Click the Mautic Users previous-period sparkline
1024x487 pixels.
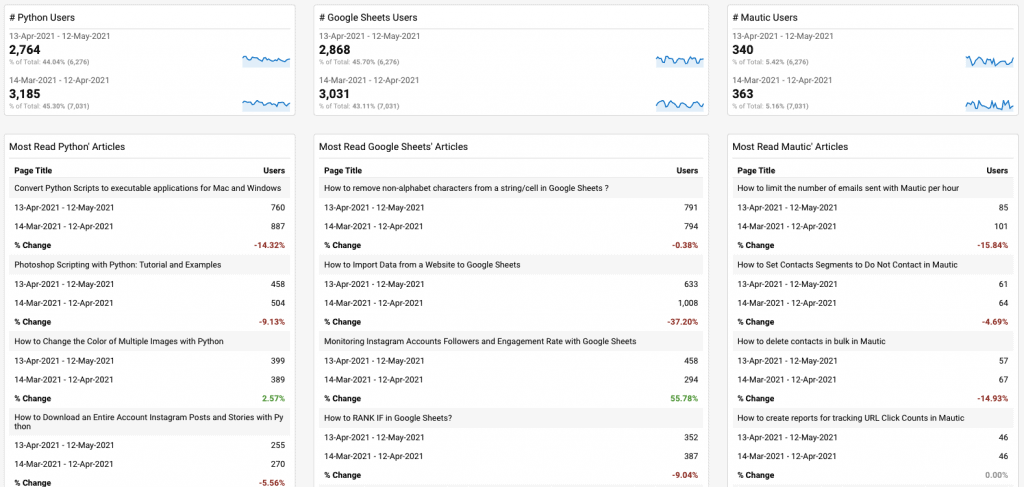pyautogui.click(x=989, y=104)
